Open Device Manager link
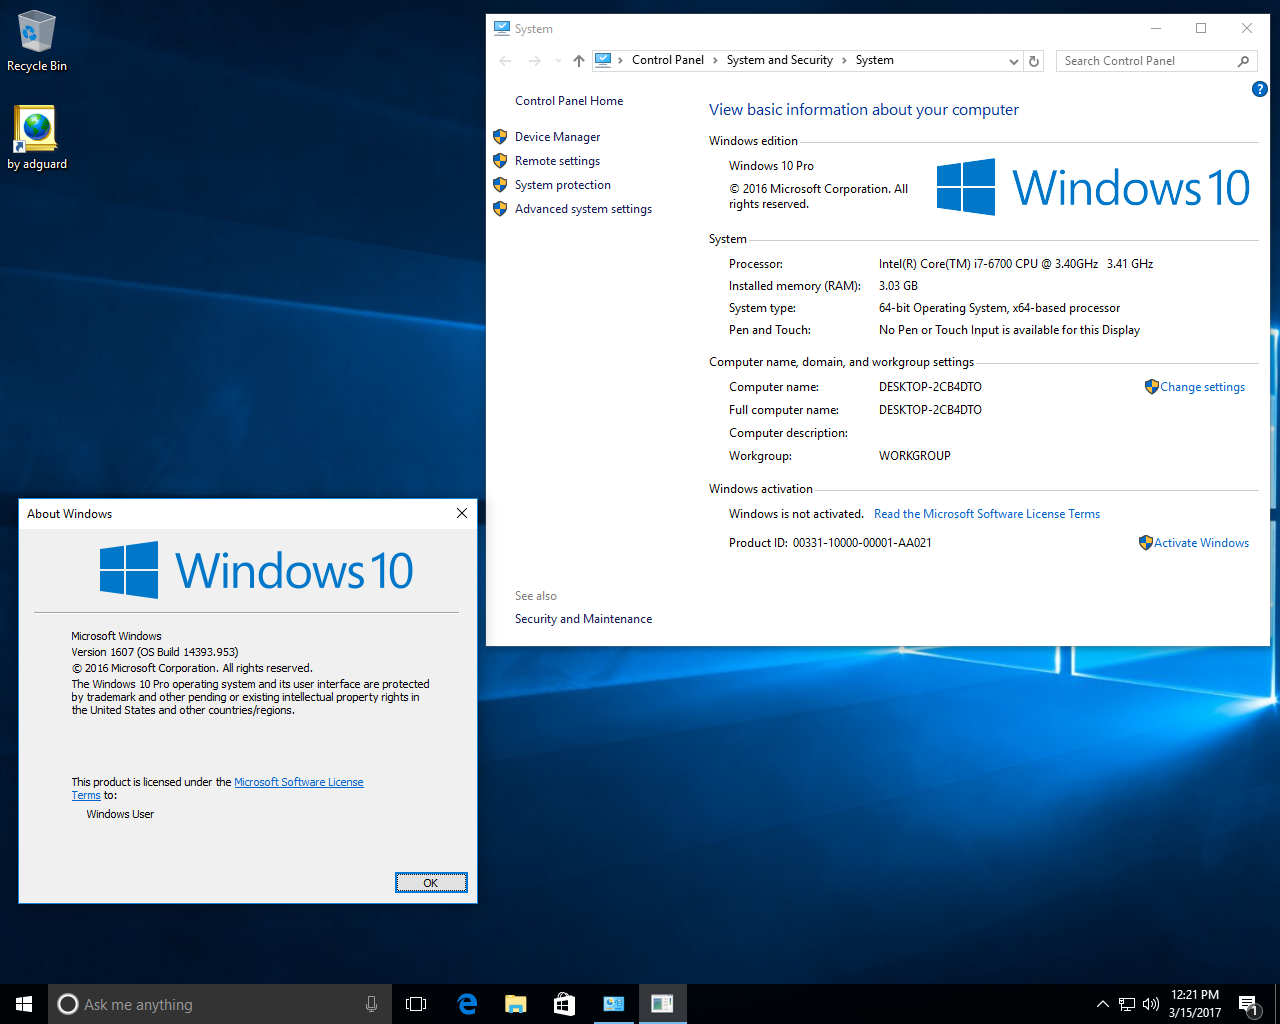This screenshot has height=1024, width=1280. pyautogui.click(x=557, y=137)
